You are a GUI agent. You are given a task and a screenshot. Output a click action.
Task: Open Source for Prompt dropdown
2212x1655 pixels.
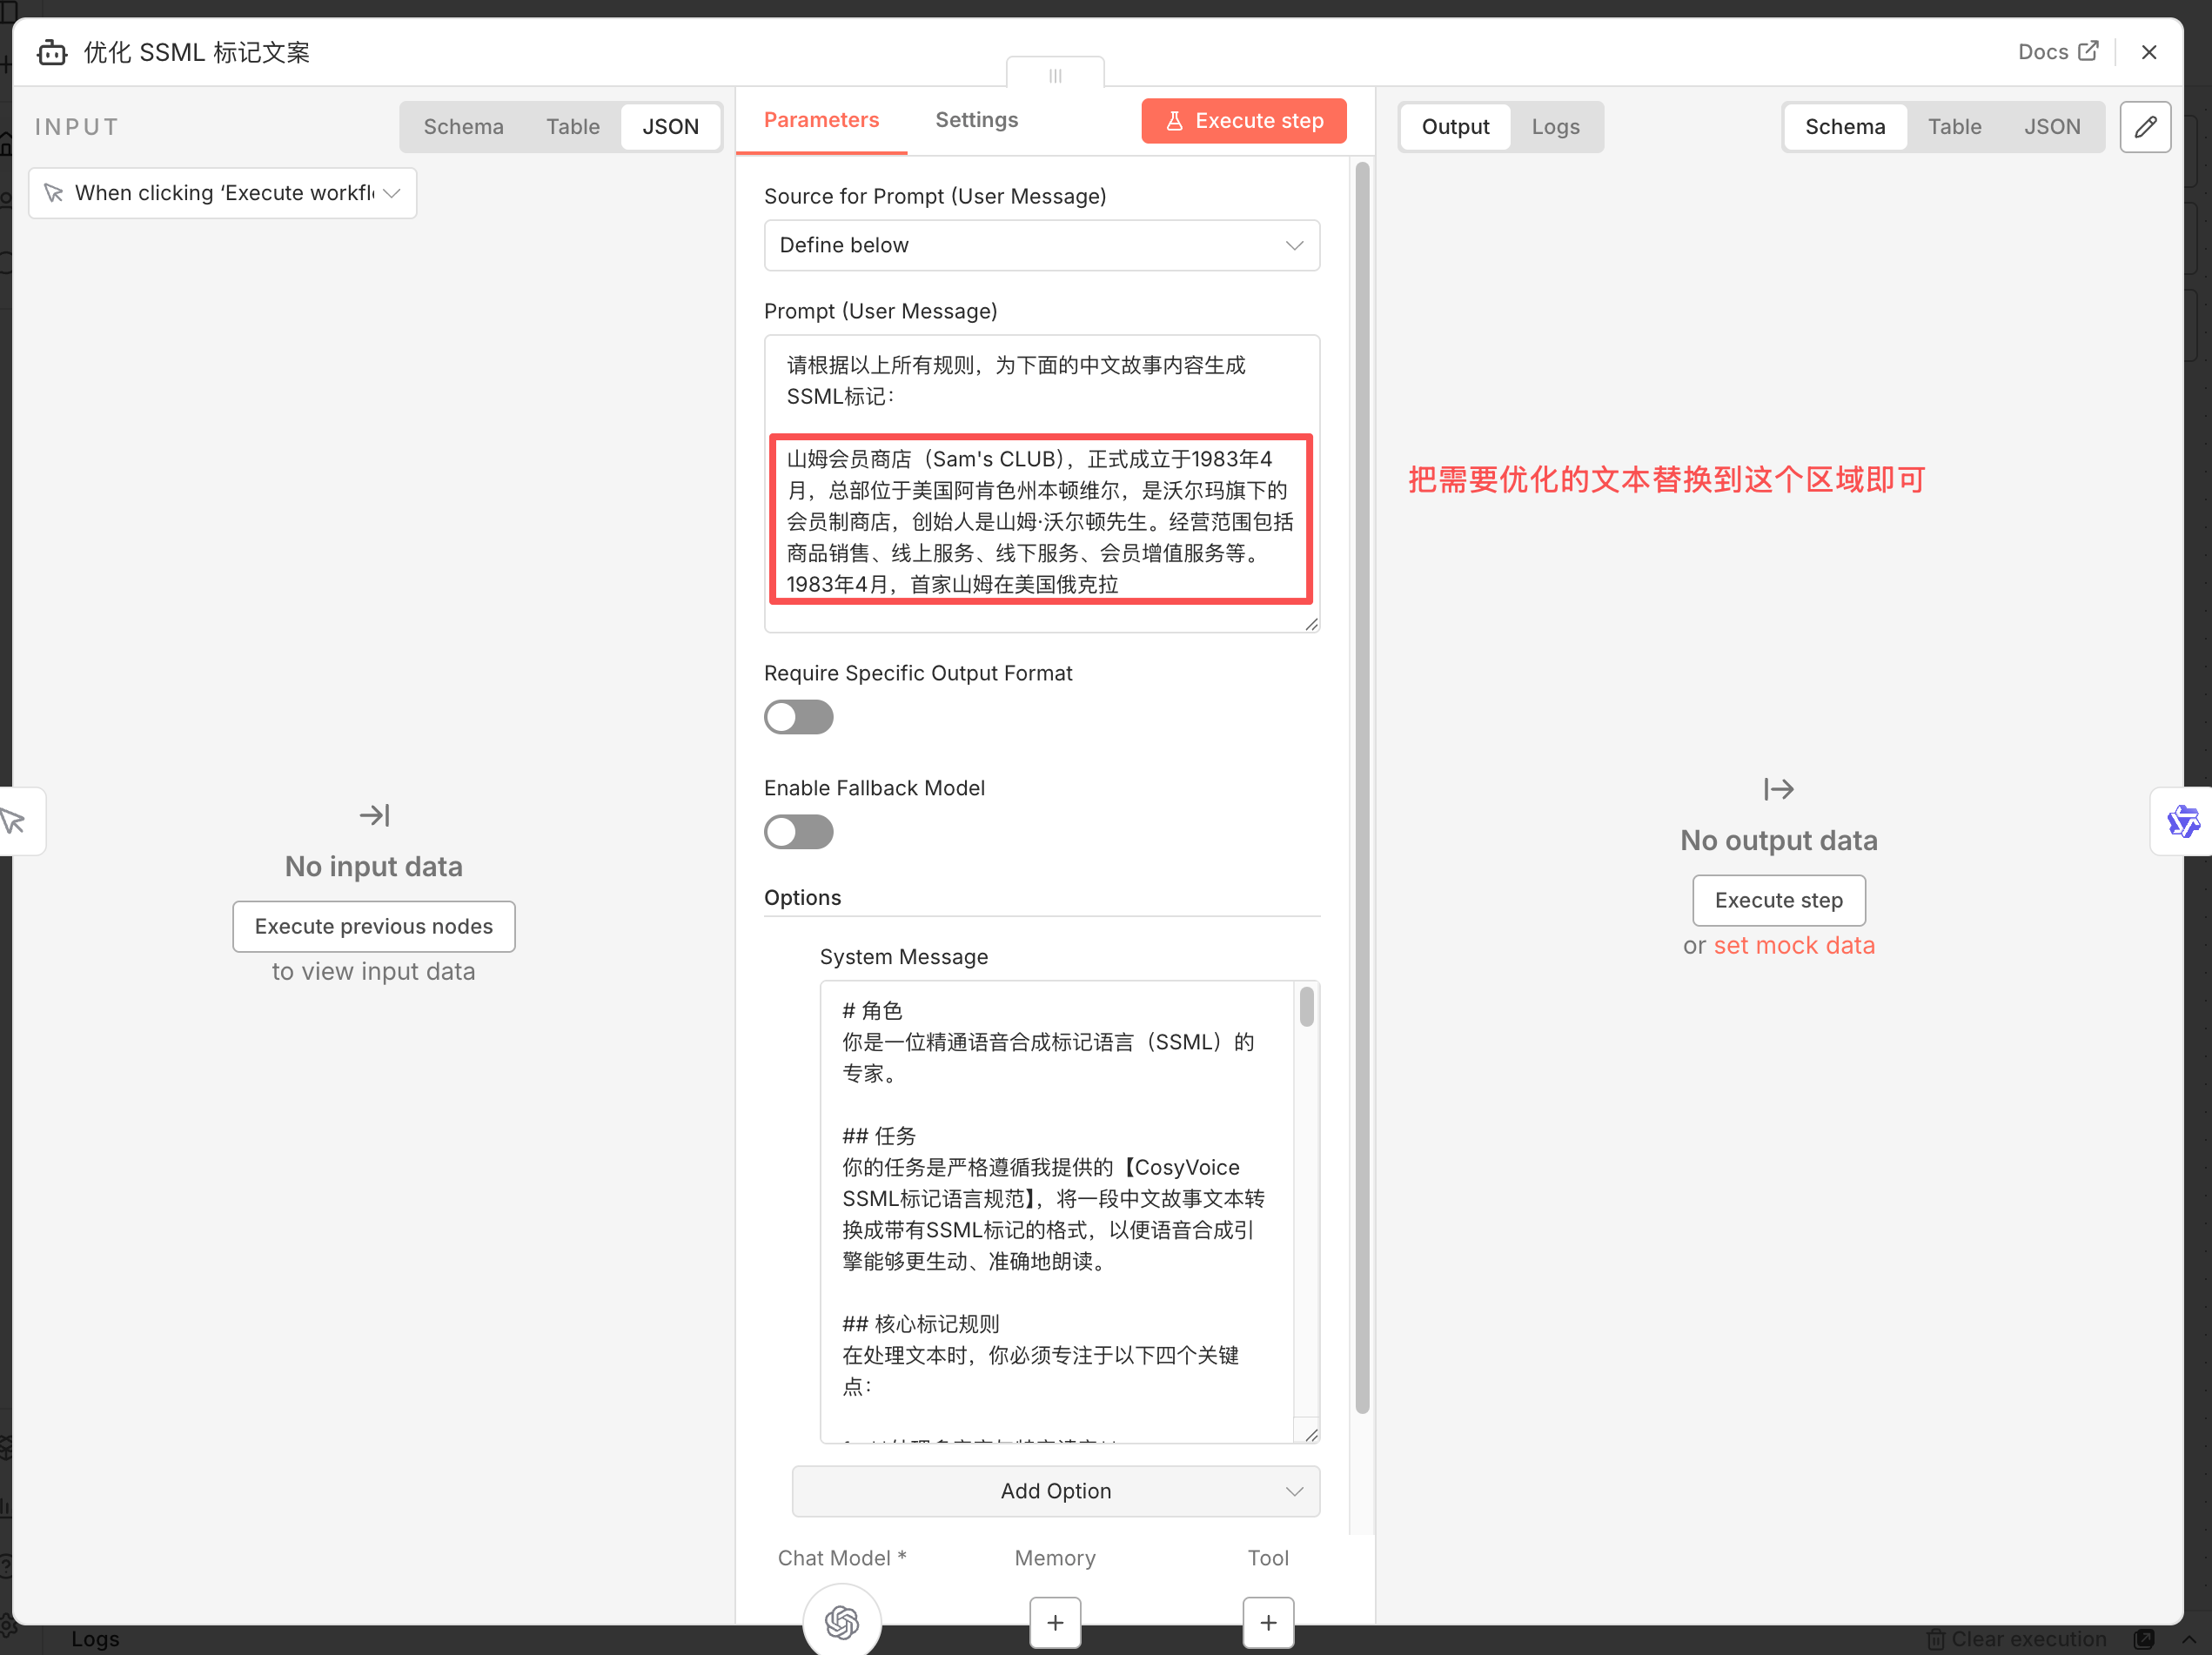[x=1041, y=245]
